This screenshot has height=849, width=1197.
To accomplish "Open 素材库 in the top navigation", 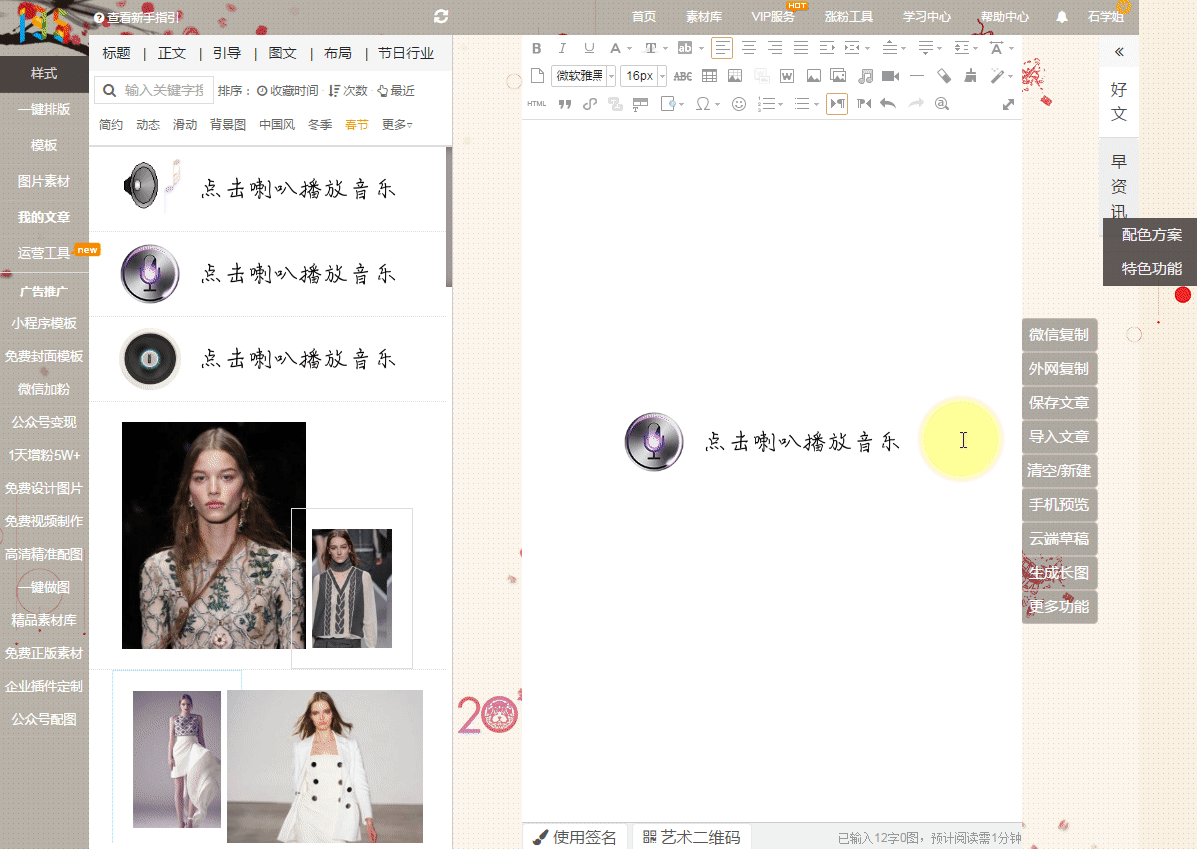I will (x=704, y=17).
